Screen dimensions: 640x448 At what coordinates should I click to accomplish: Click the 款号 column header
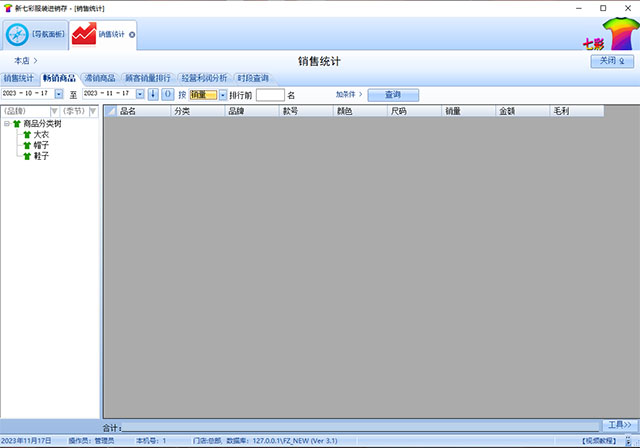[x=306, y=111]
